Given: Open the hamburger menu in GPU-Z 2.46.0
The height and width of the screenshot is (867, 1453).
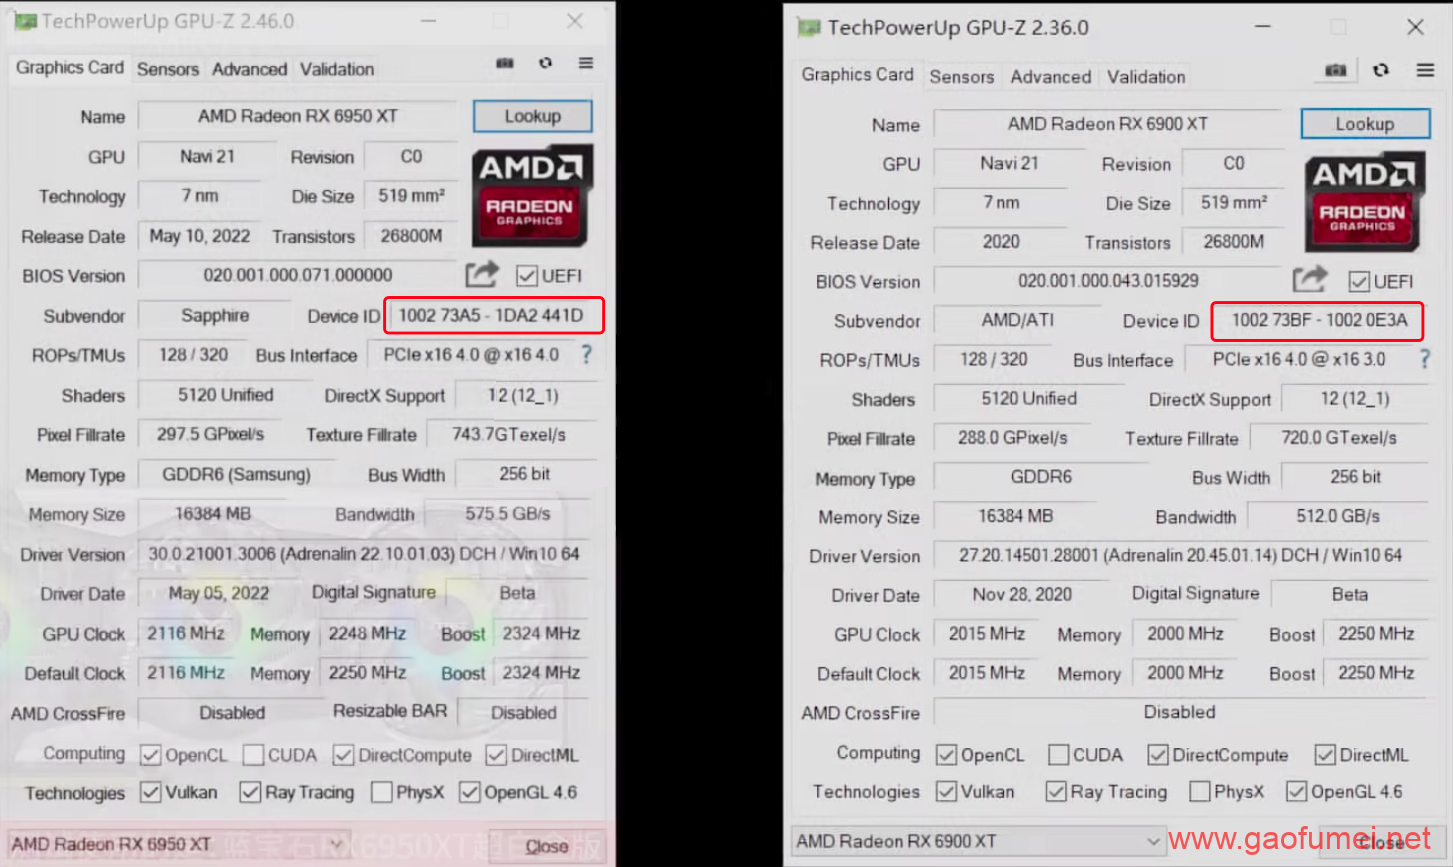Looking at the screenshot, I should tap(586, 63).
